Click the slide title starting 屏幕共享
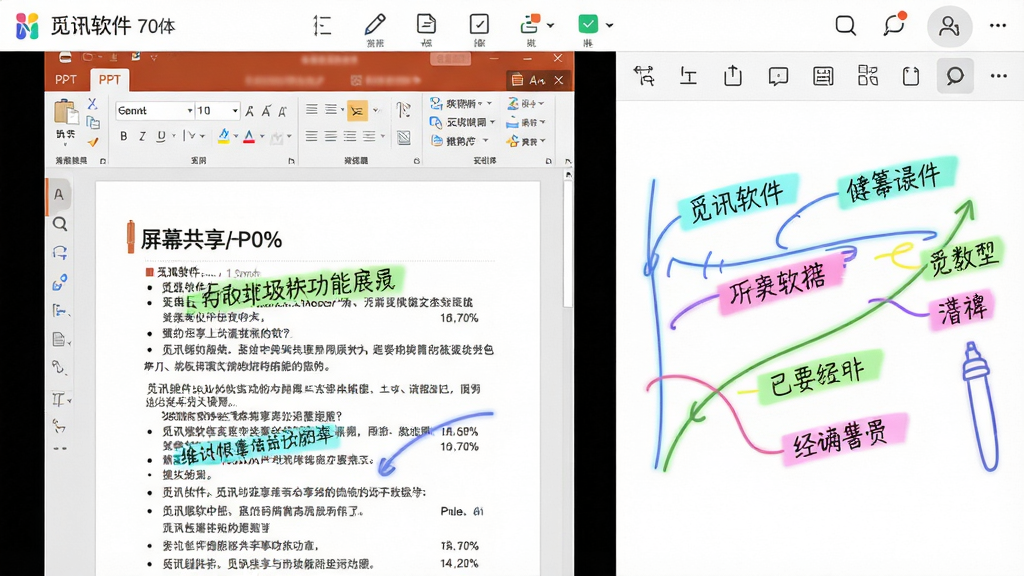The image size is (1024, 576). coord(212,240)
